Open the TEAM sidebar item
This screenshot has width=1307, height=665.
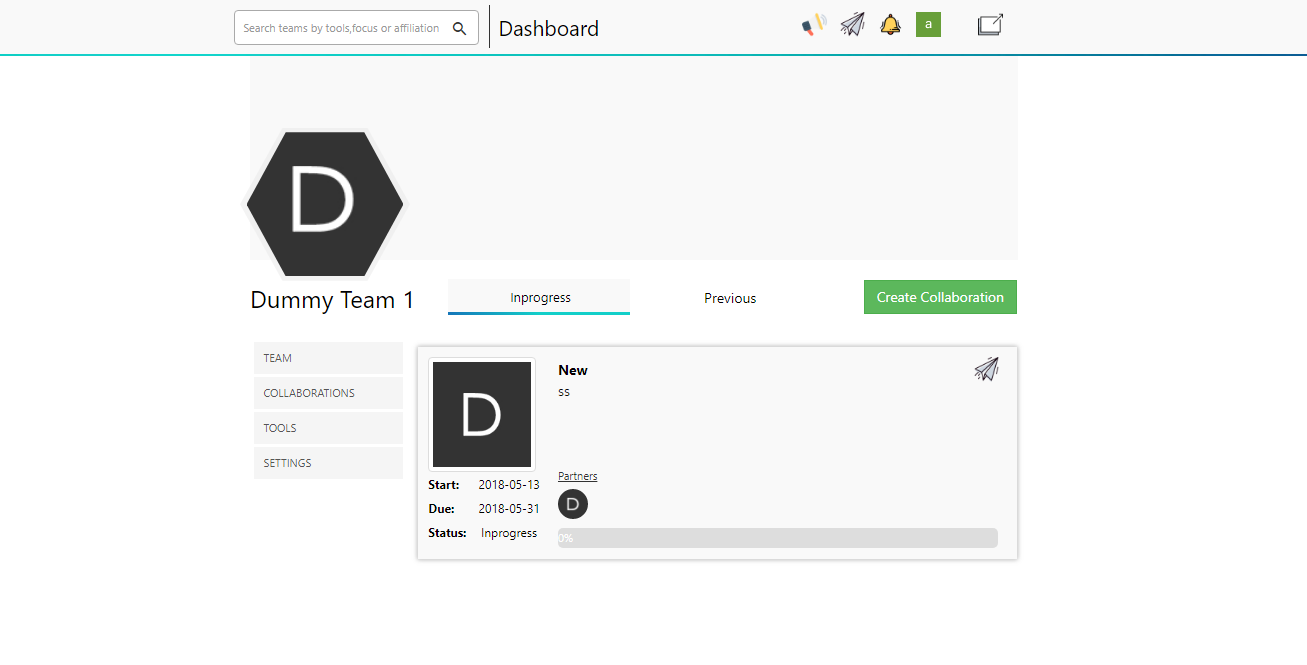(328, 358)
